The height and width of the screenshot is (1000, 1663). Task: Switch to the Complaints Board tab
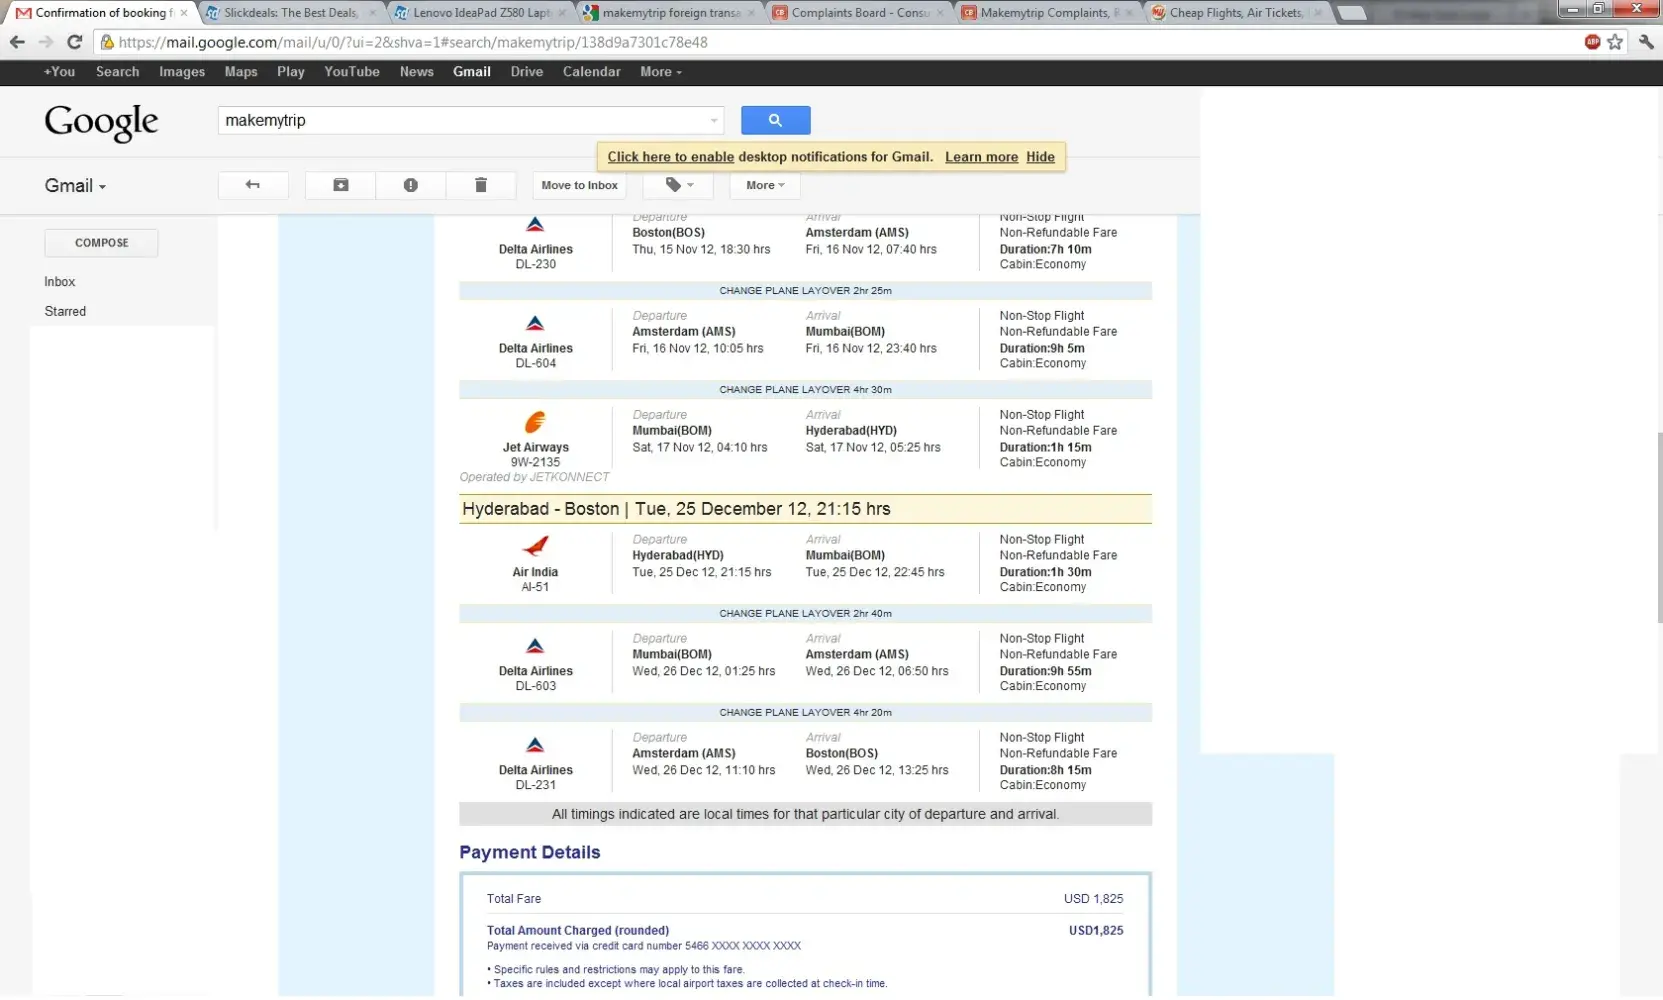860,13
